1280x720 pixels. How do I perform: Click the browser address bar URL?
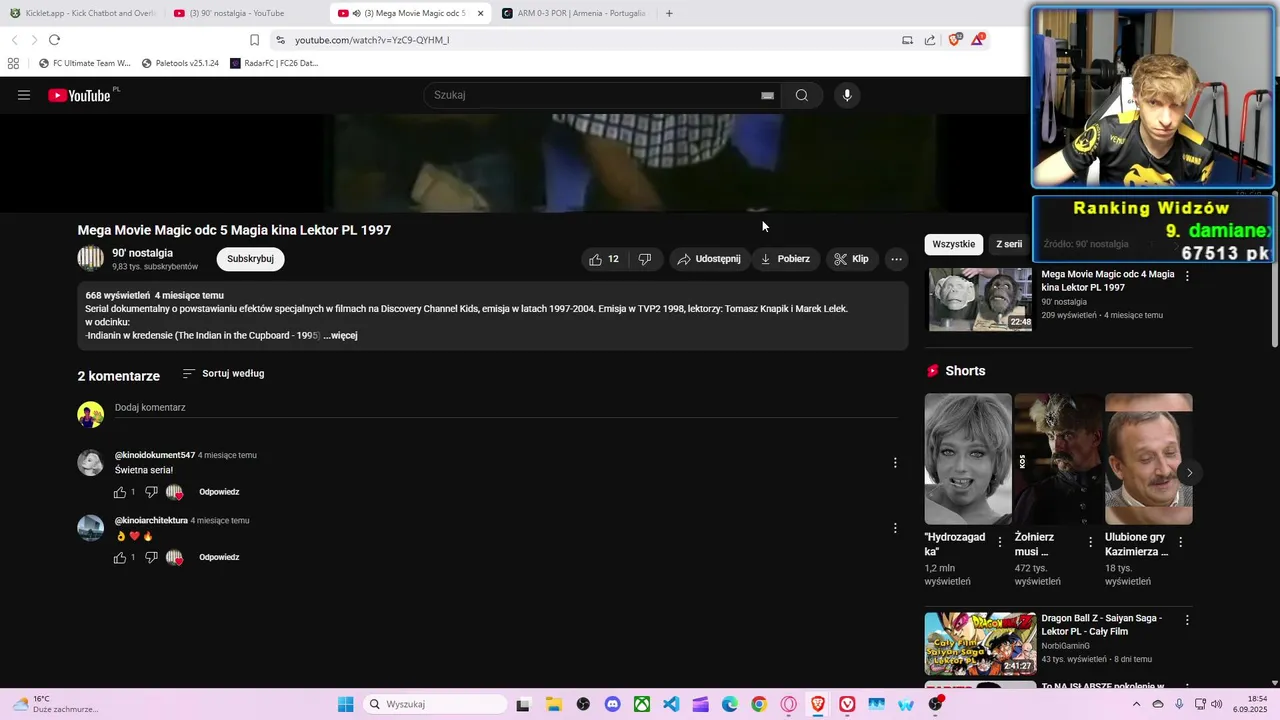pyautogui.click(x=372, y=40)
